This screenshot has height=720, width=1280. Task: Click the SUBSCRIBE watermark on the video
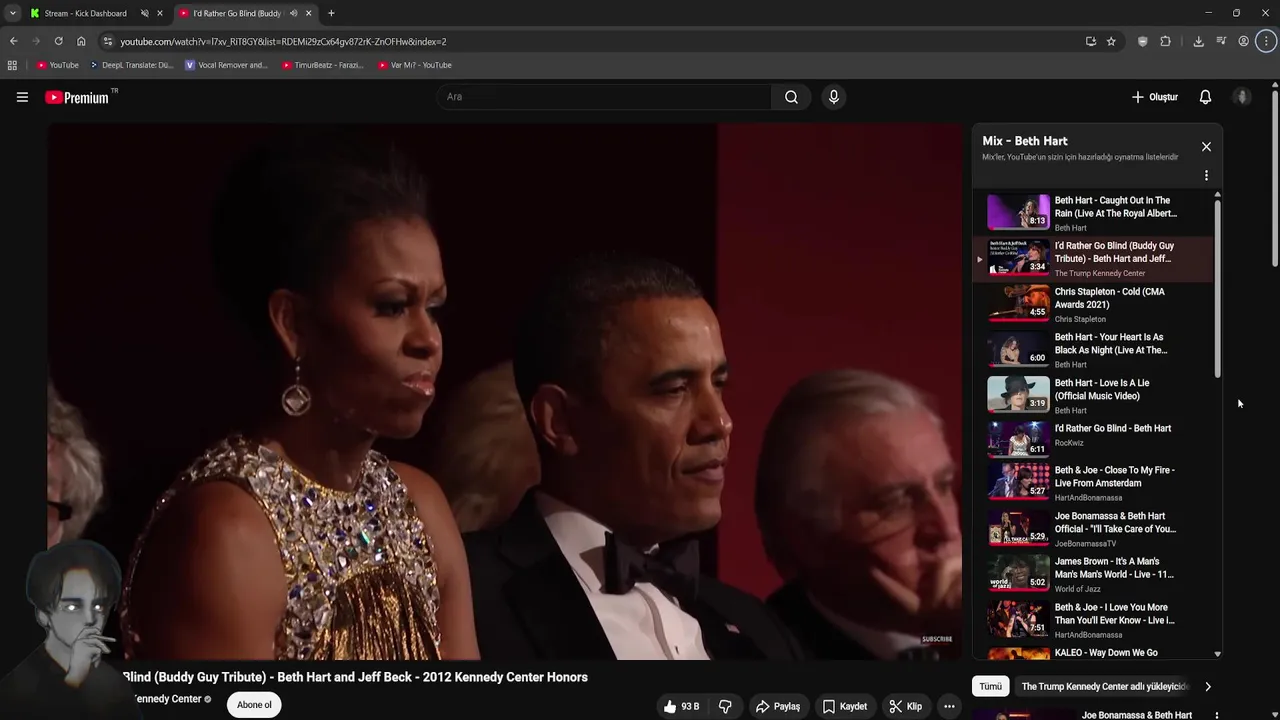point(937,639)
